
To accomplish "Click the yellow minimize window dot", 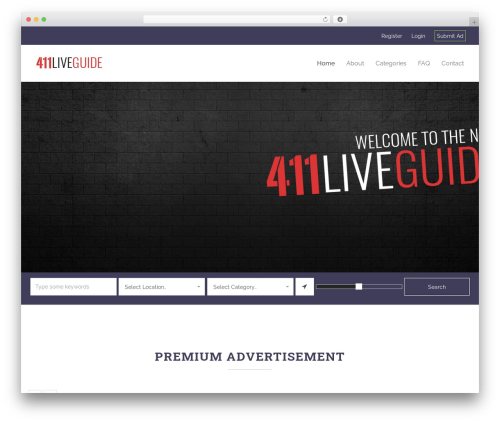I will (x=36, y=20).
